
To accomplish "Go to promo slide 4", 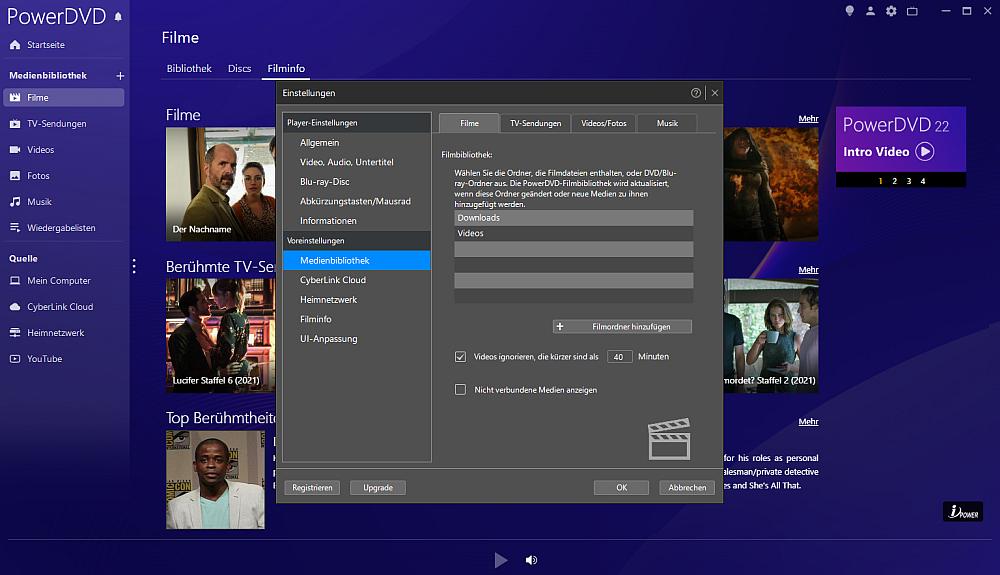I will tap(922, 181).
